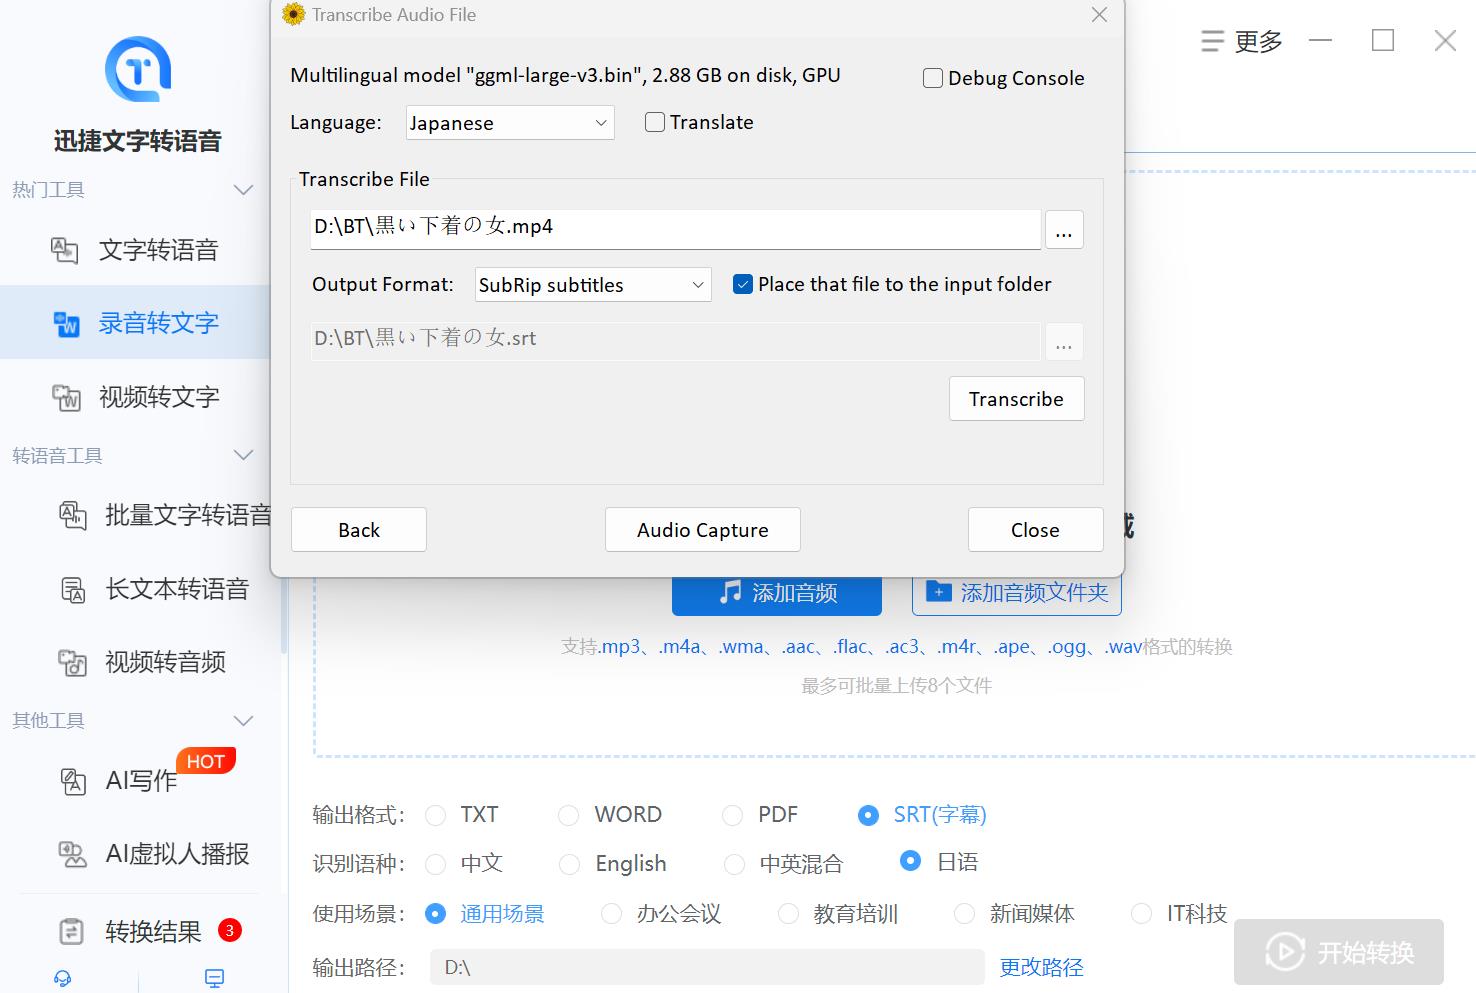Check the Translate checkbox
The image size is (1476, 993).
point(655,122)
